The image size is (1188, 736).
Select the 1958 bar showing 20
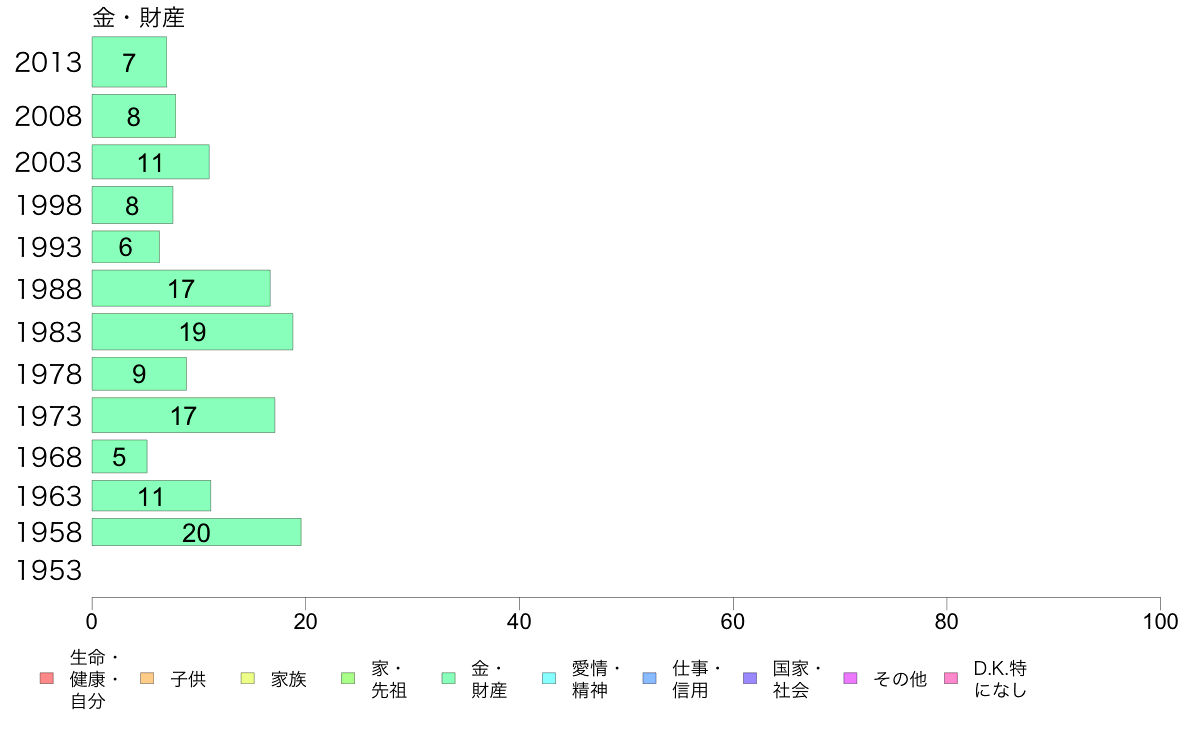pos(197,532)
